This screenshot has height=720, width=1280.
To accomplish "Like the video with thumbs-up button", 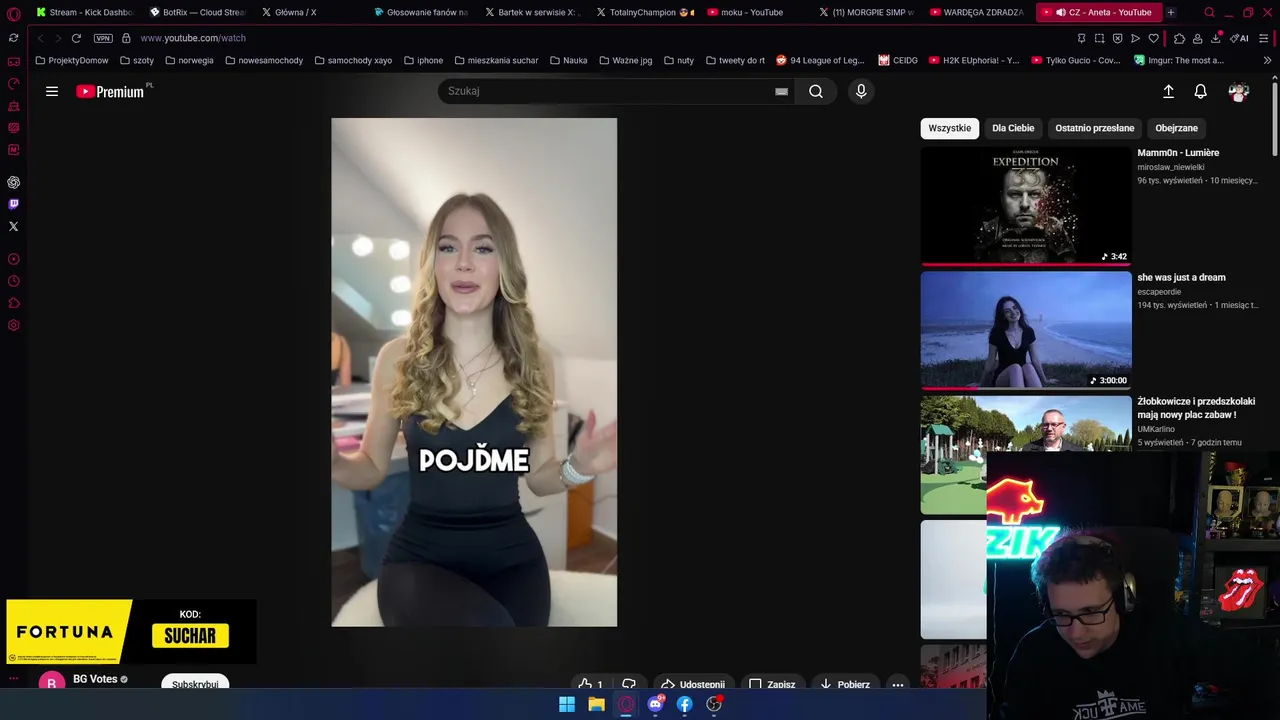I will (x=590, y=685).
